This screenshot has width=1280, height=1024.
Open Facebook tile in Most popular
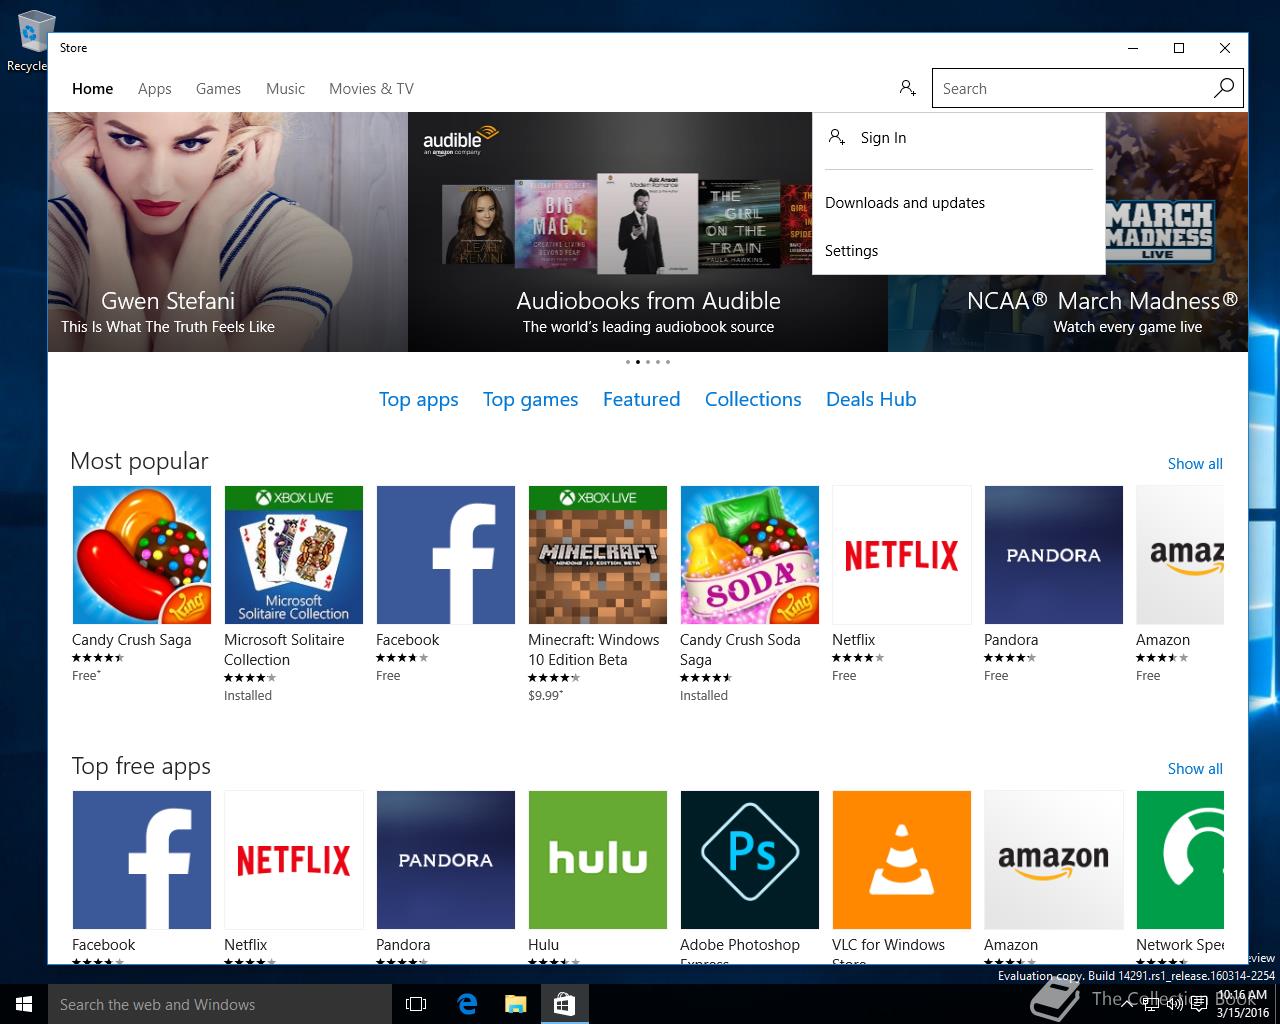tap(446, 555)
